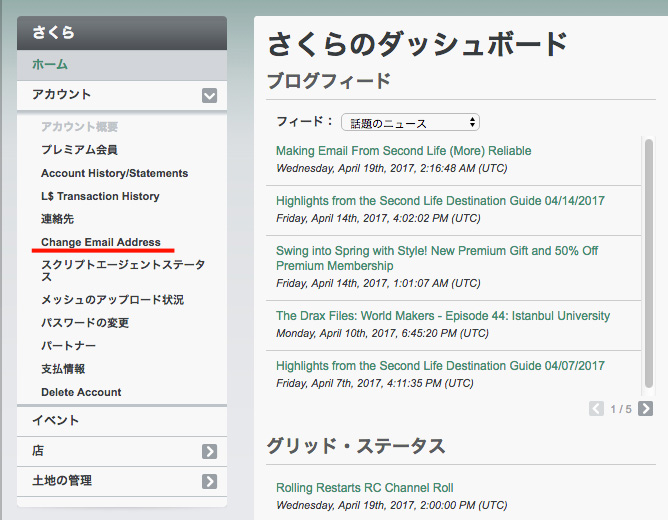The height and width of the screenshot is (520, 668).
Task: Open Rolling Restarts RC Channel Roll
Action: 364,488
